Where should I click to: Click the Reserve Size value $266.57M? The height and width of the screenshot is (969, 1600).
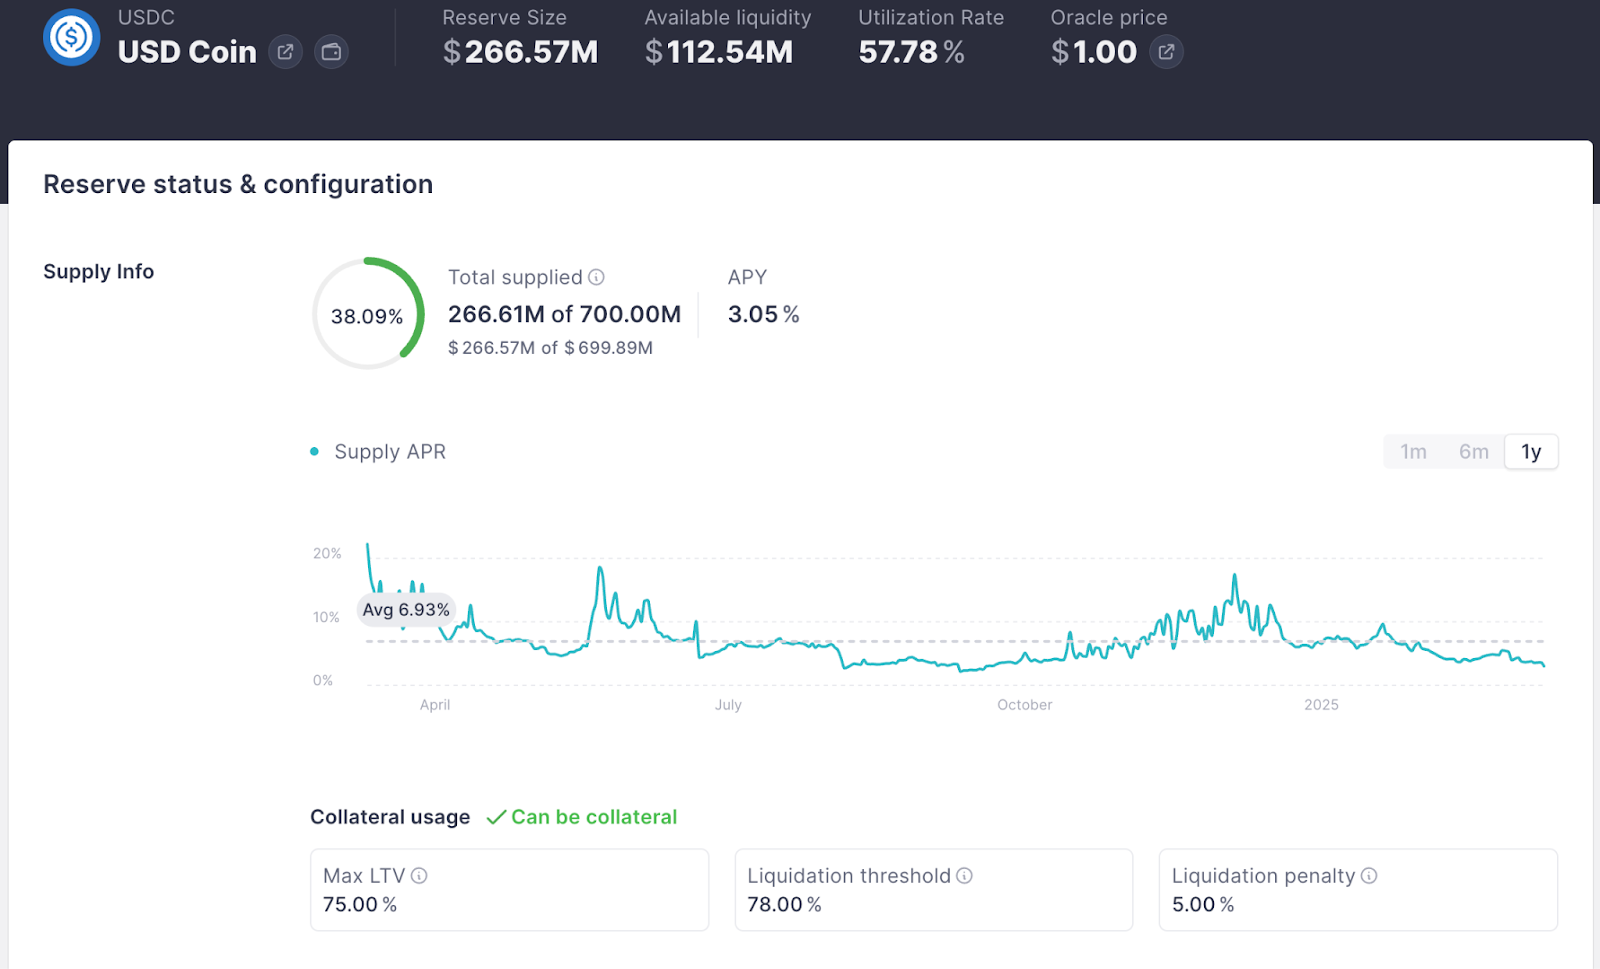click(x=520, y=52)
